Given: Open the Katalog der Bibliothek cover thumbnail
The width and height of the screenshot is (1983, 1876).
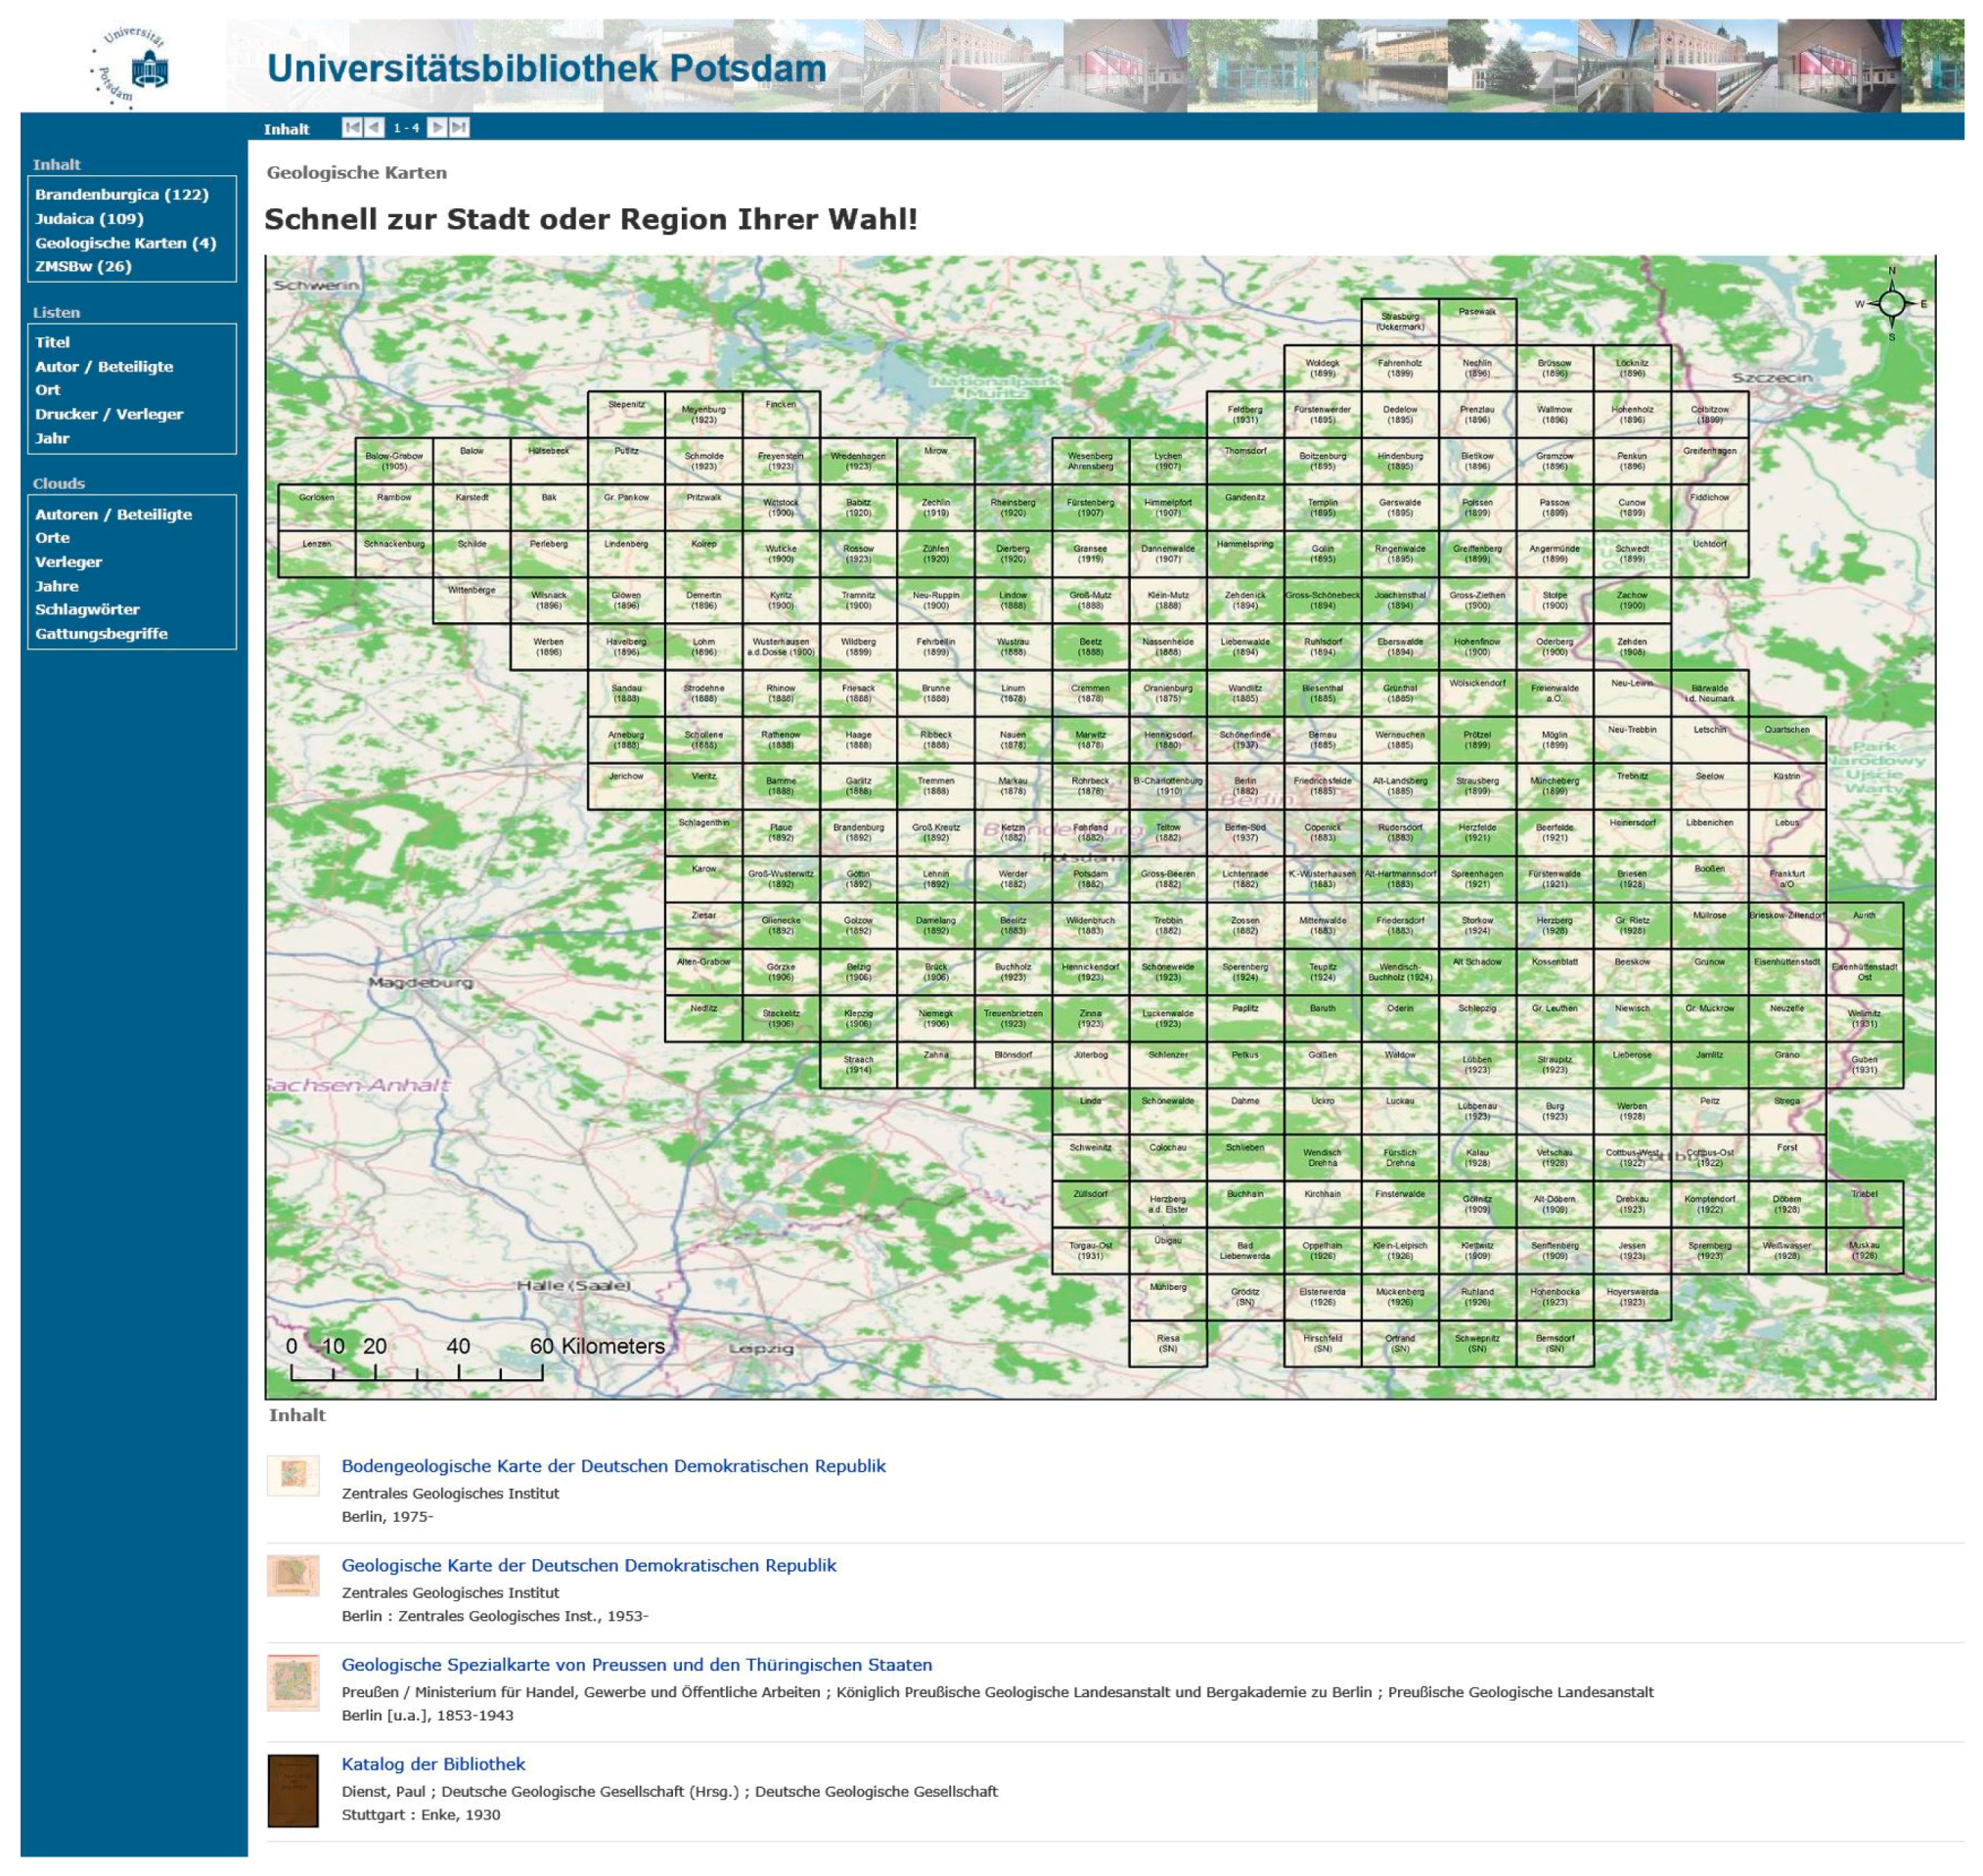Looking at the screenshot, I should [293, 1791].
